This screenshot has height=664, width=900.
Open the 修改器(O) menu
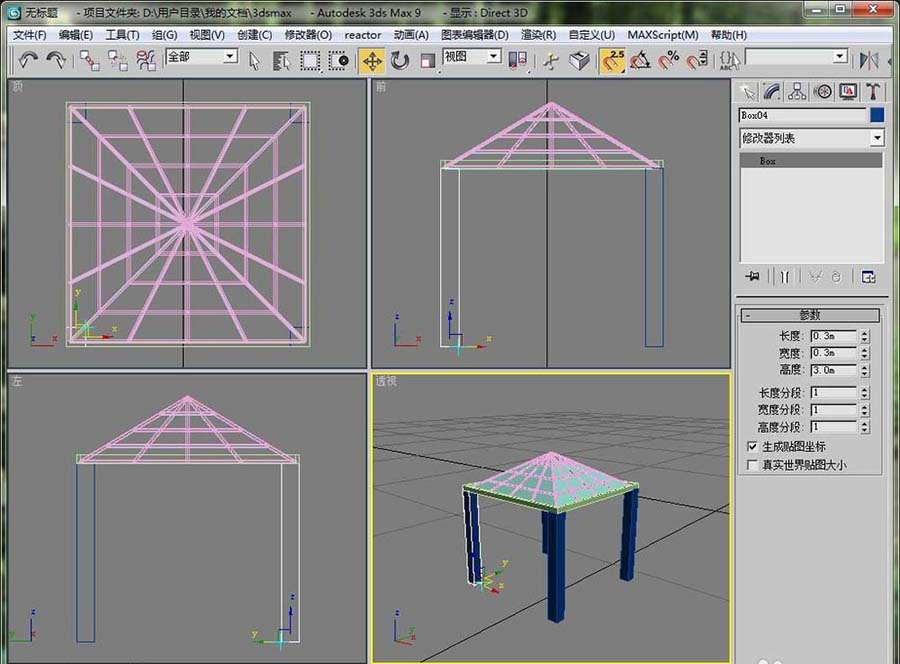coord(308,35)
